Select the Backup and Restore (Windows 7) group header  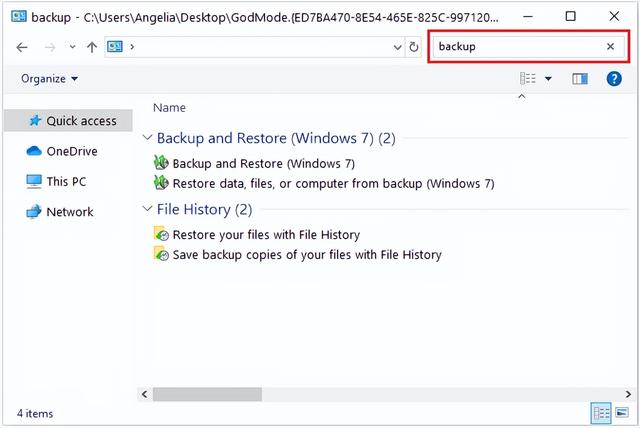click(x=276, y=138)
